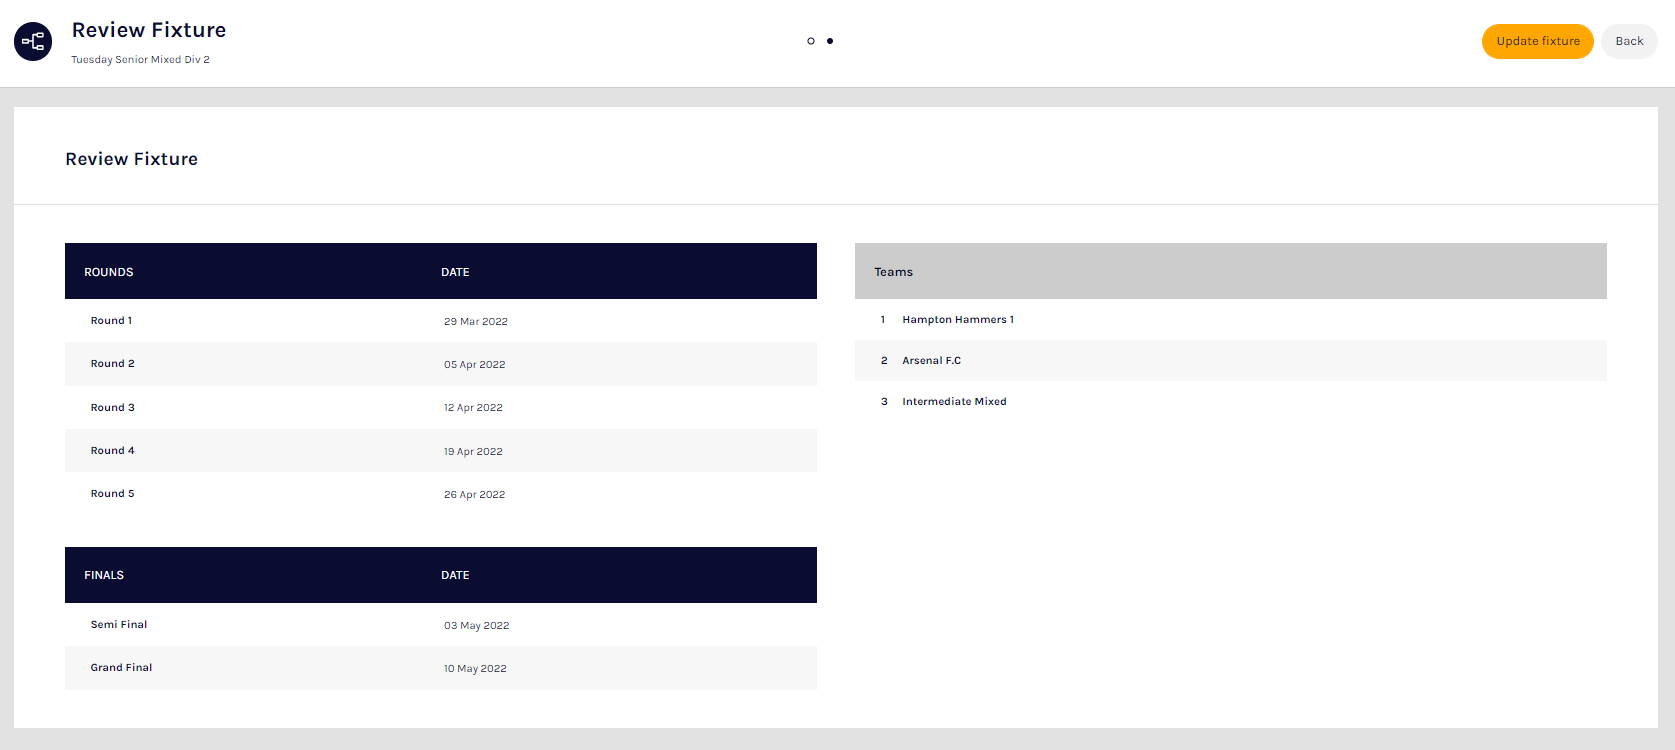1675x750 pixels.
Task: Click the Update fixture button
Action: [x=1537, y=41]
